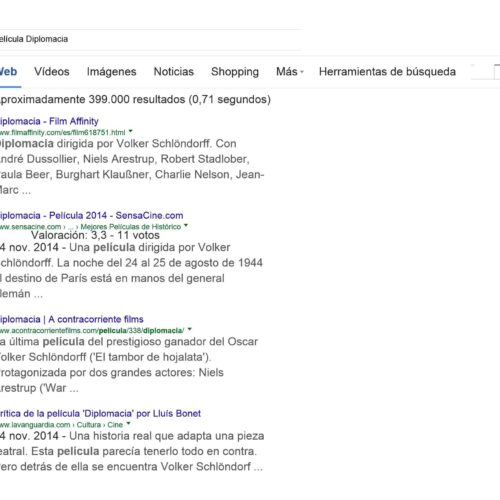Viewport: 500px width, 500px height.
Task: Open the Shopping tab
Action: 235,72
